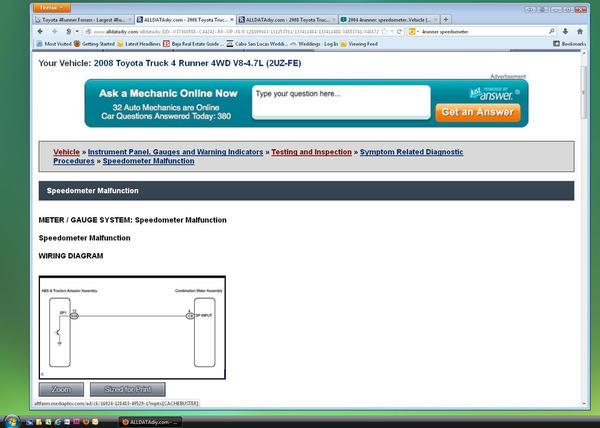600x428 pixels.
Task: Click the Speedometer Malfunction breadcrumb link
Action: 148,161
